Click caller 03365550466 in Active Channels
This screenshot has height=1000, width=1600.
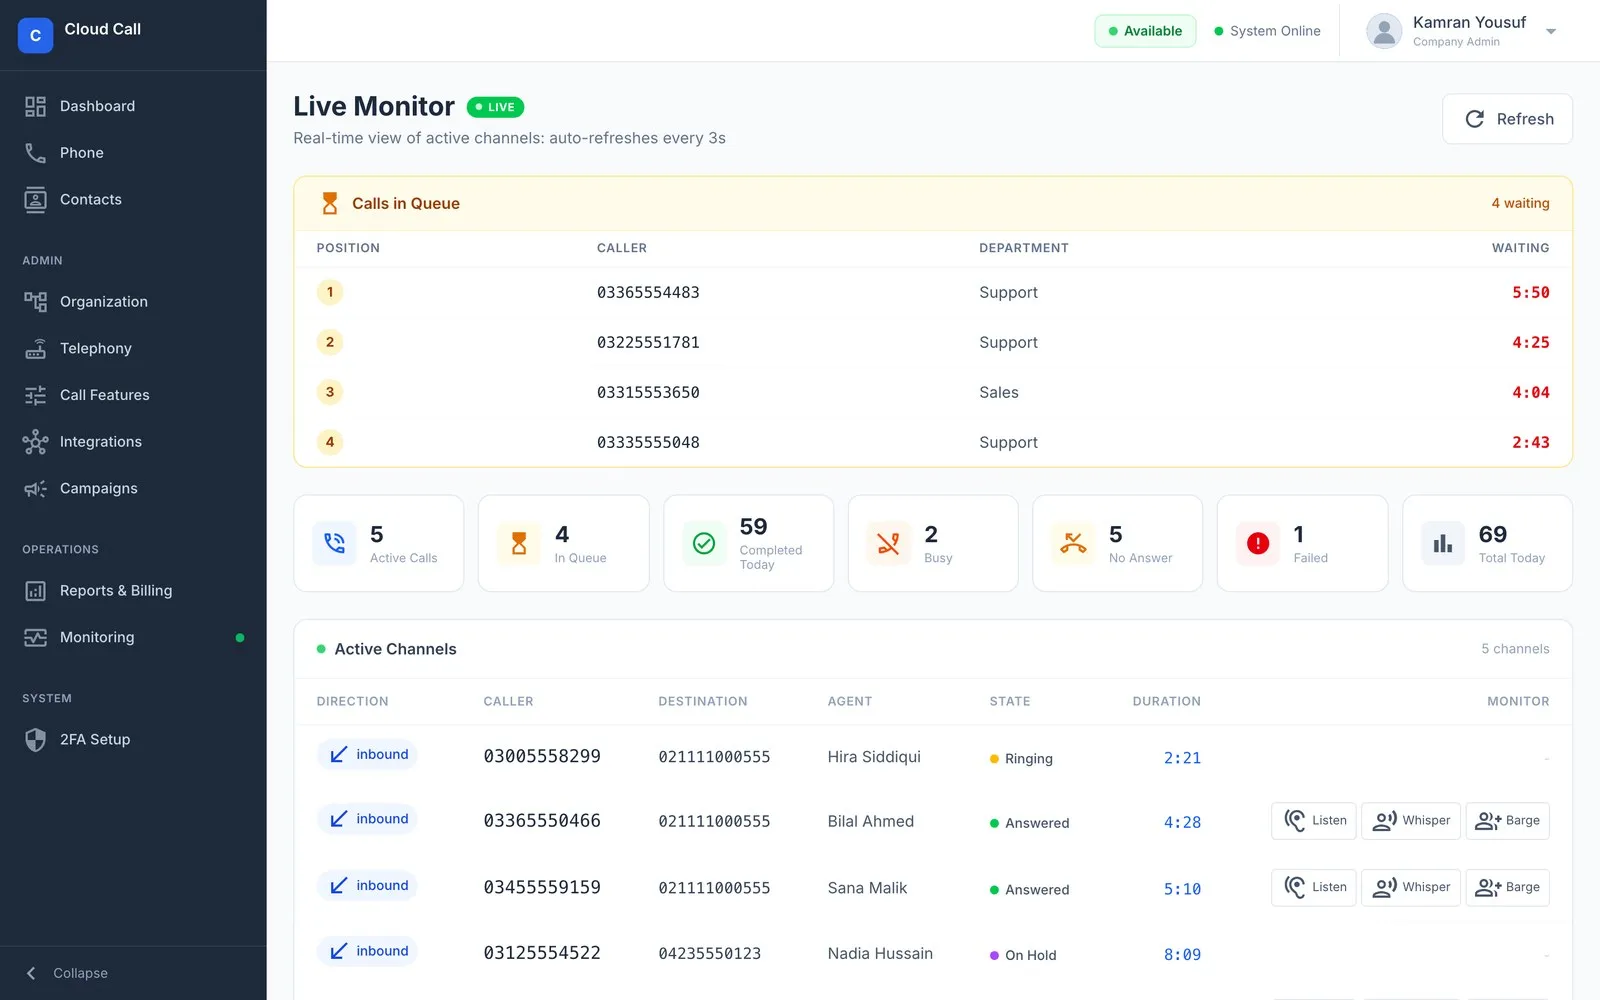pyautogui.click(x=542, y=821)
